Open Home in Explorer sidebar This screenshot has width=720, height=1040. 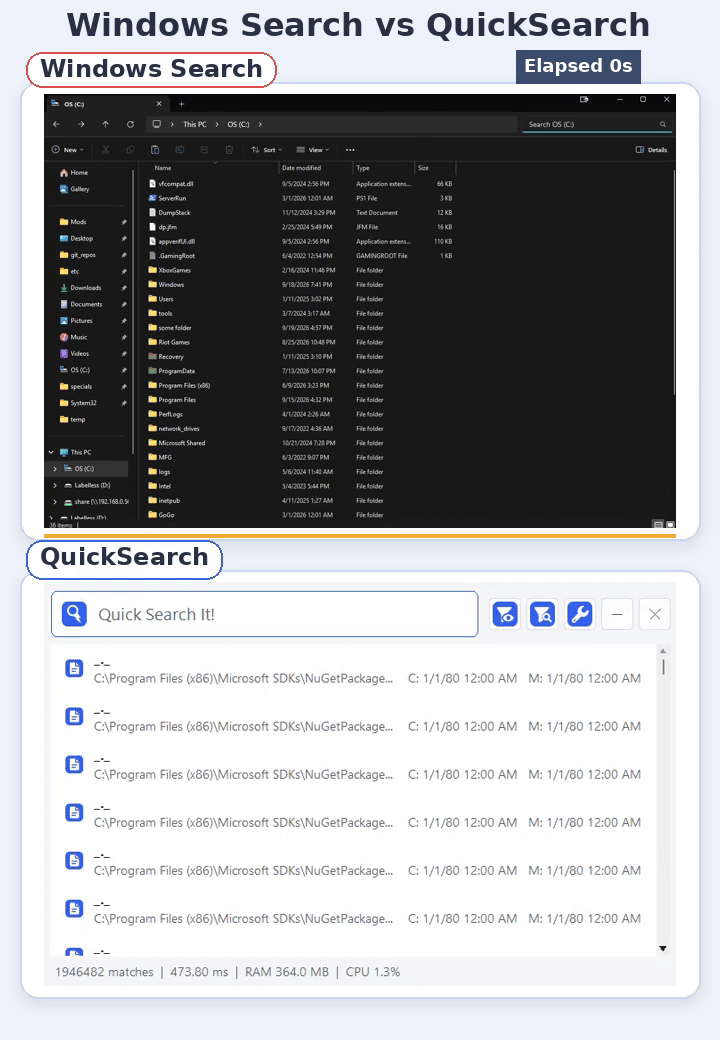[x=74, y=172]
